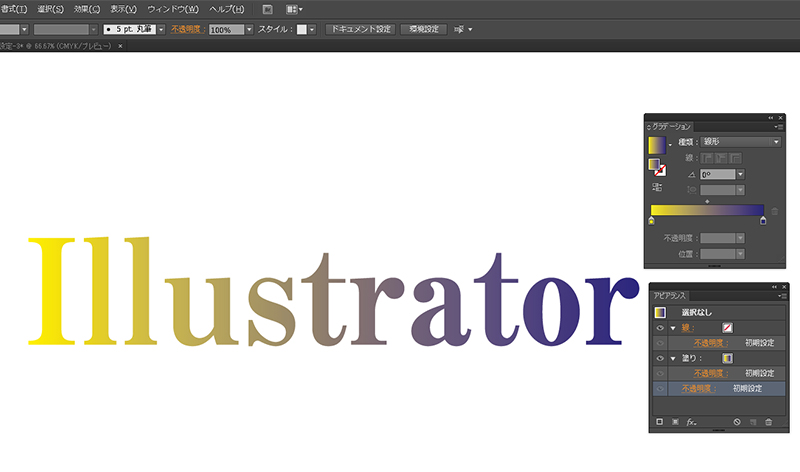The width and height of the screenshot is (800, 472).
Task: Close the document tab with the x
Action: 120,46
